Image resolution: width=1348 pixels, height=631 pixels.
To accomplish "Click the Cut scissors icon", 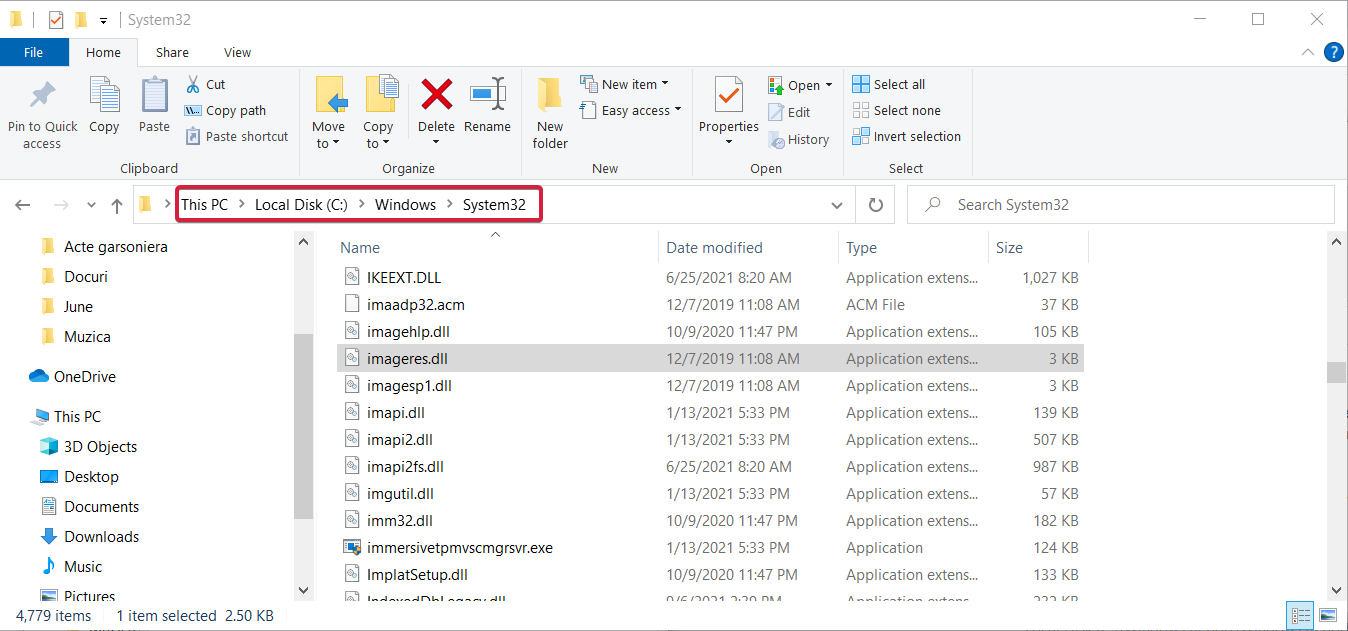I will (193, 84).
